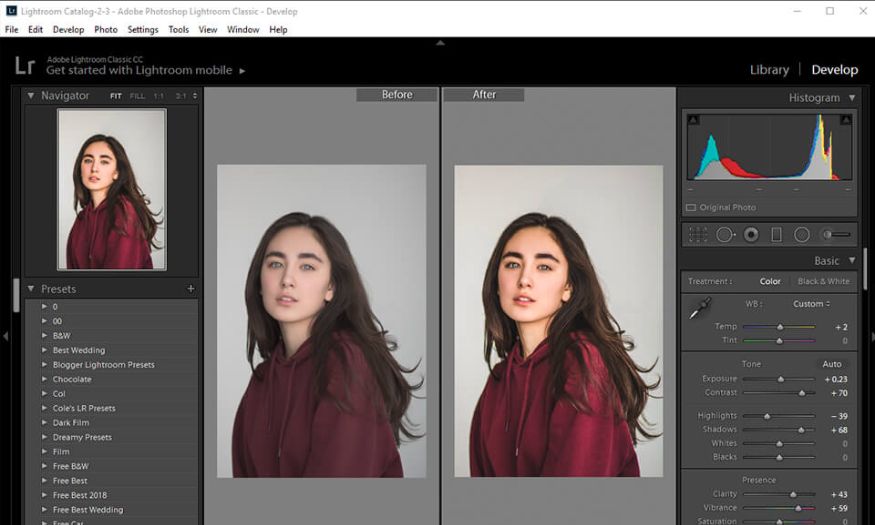Click the Temp slider handle

tap(780, 327)
